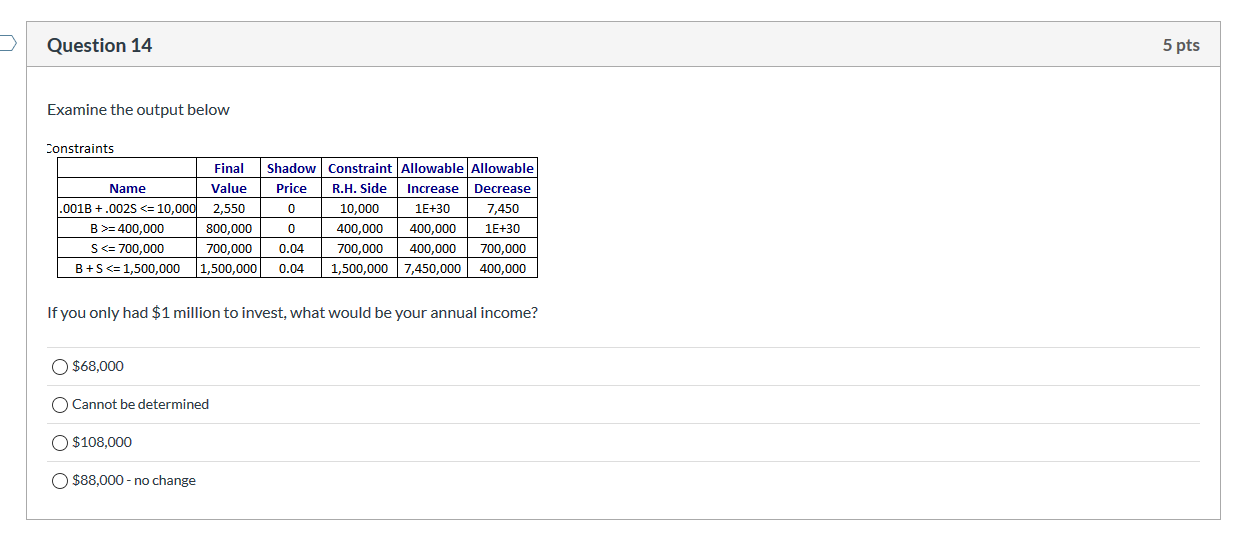
Task: Select the $108,000 answer option
Action: point(62,442)
